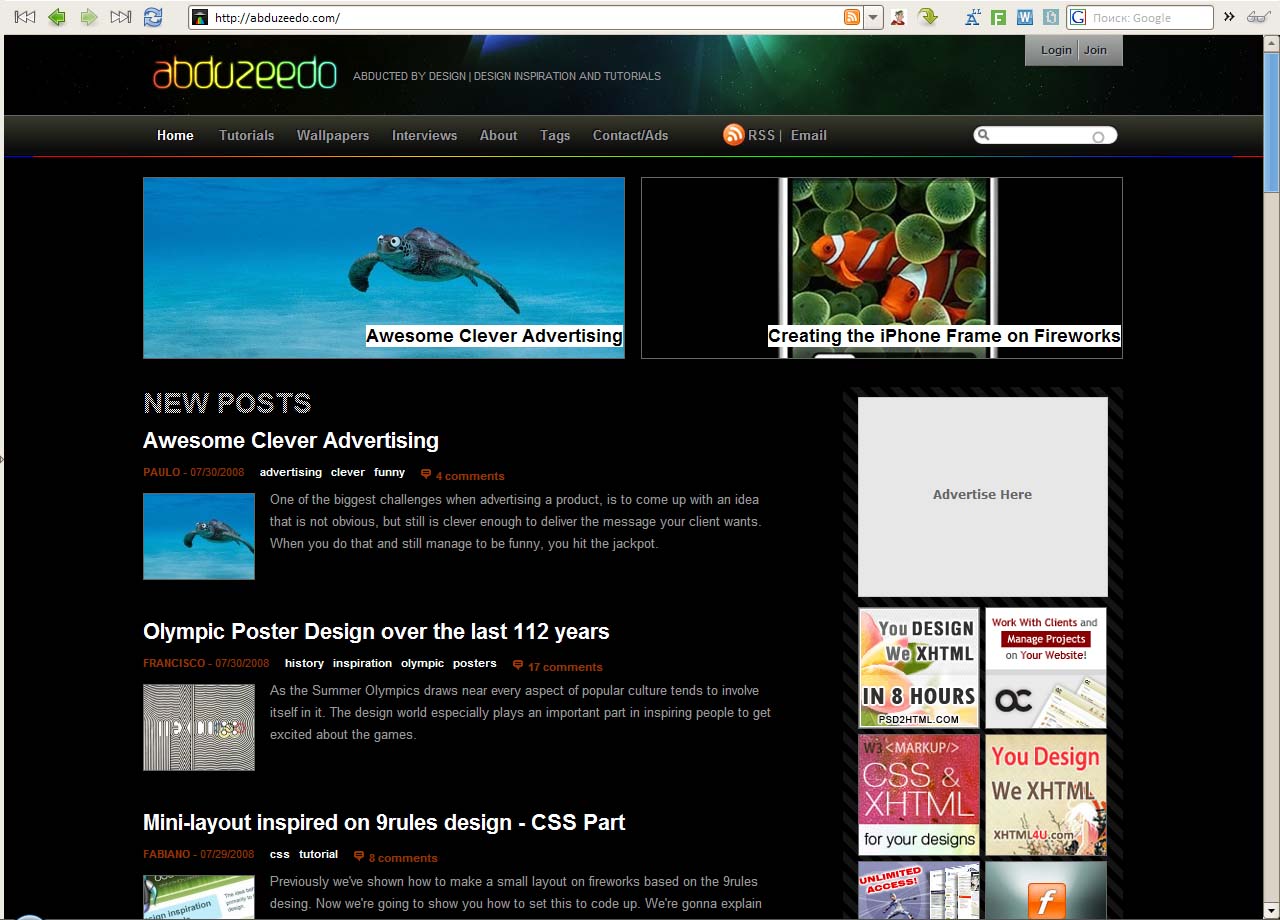Click the browser forward arrow

coord(89,17)
